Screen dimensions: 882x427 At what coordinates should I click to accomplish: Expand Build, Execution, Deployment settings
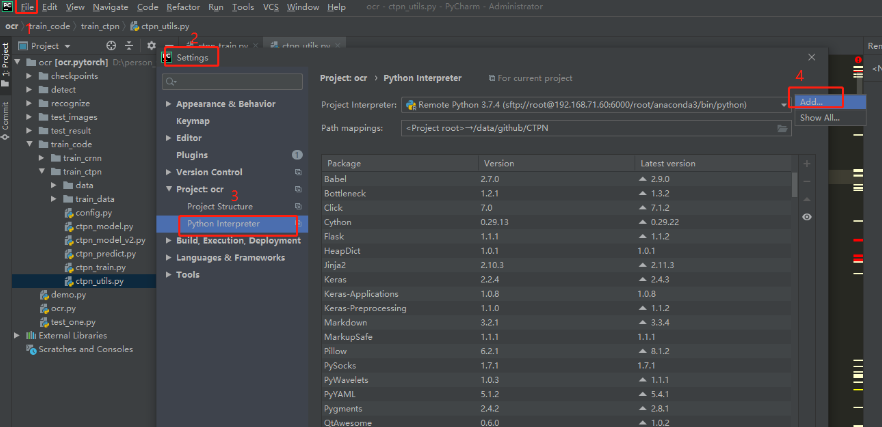click(x=168, y=241)
